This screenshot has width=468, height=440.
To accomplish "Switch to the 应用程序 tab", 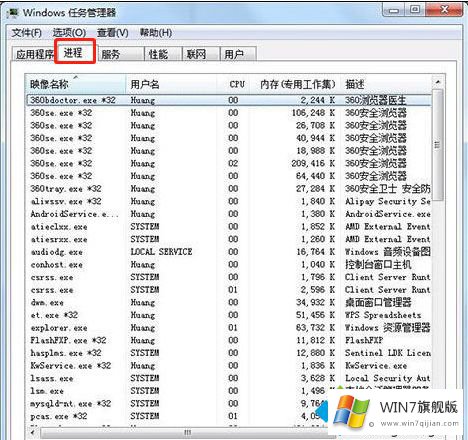I will (34, 54).
